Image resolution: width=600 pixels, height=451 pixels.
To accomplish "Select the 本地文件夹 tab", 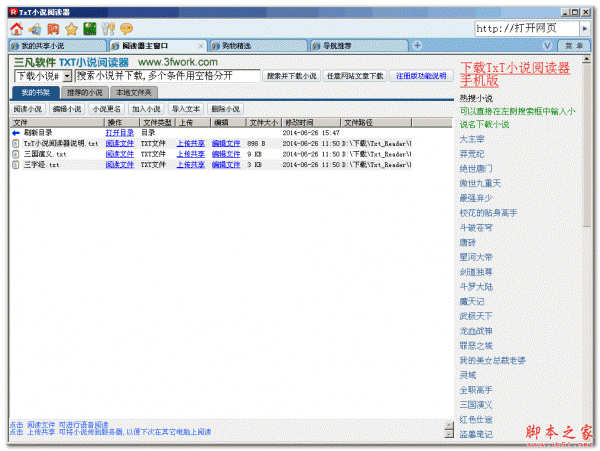I will [x=134, y=93].
